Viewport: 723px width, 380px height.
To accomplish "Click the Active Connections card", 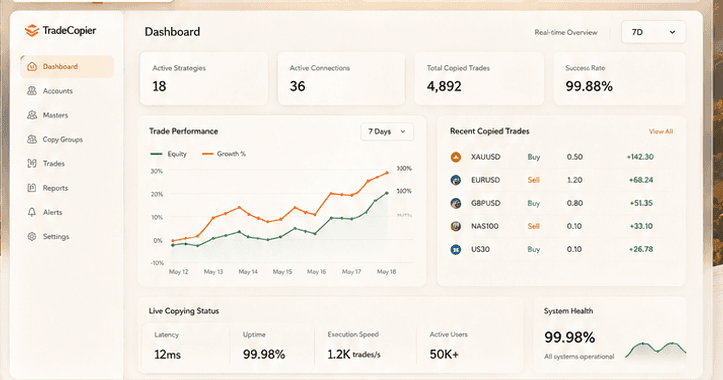I will [341, 78].
